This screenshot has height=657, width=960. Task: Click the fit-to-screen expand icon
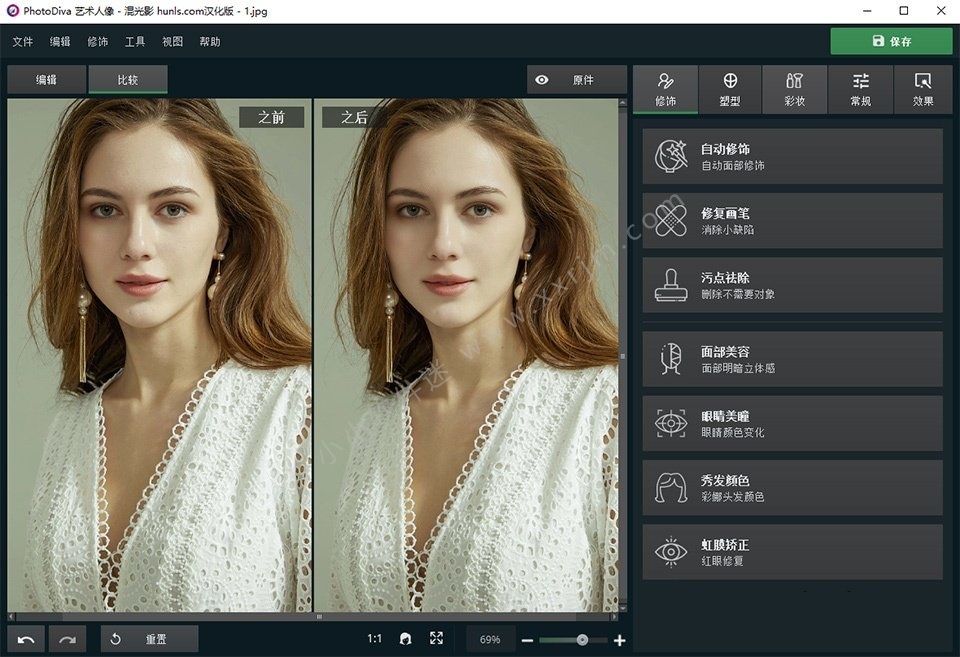pyautogui.click(x=436, y=639)
